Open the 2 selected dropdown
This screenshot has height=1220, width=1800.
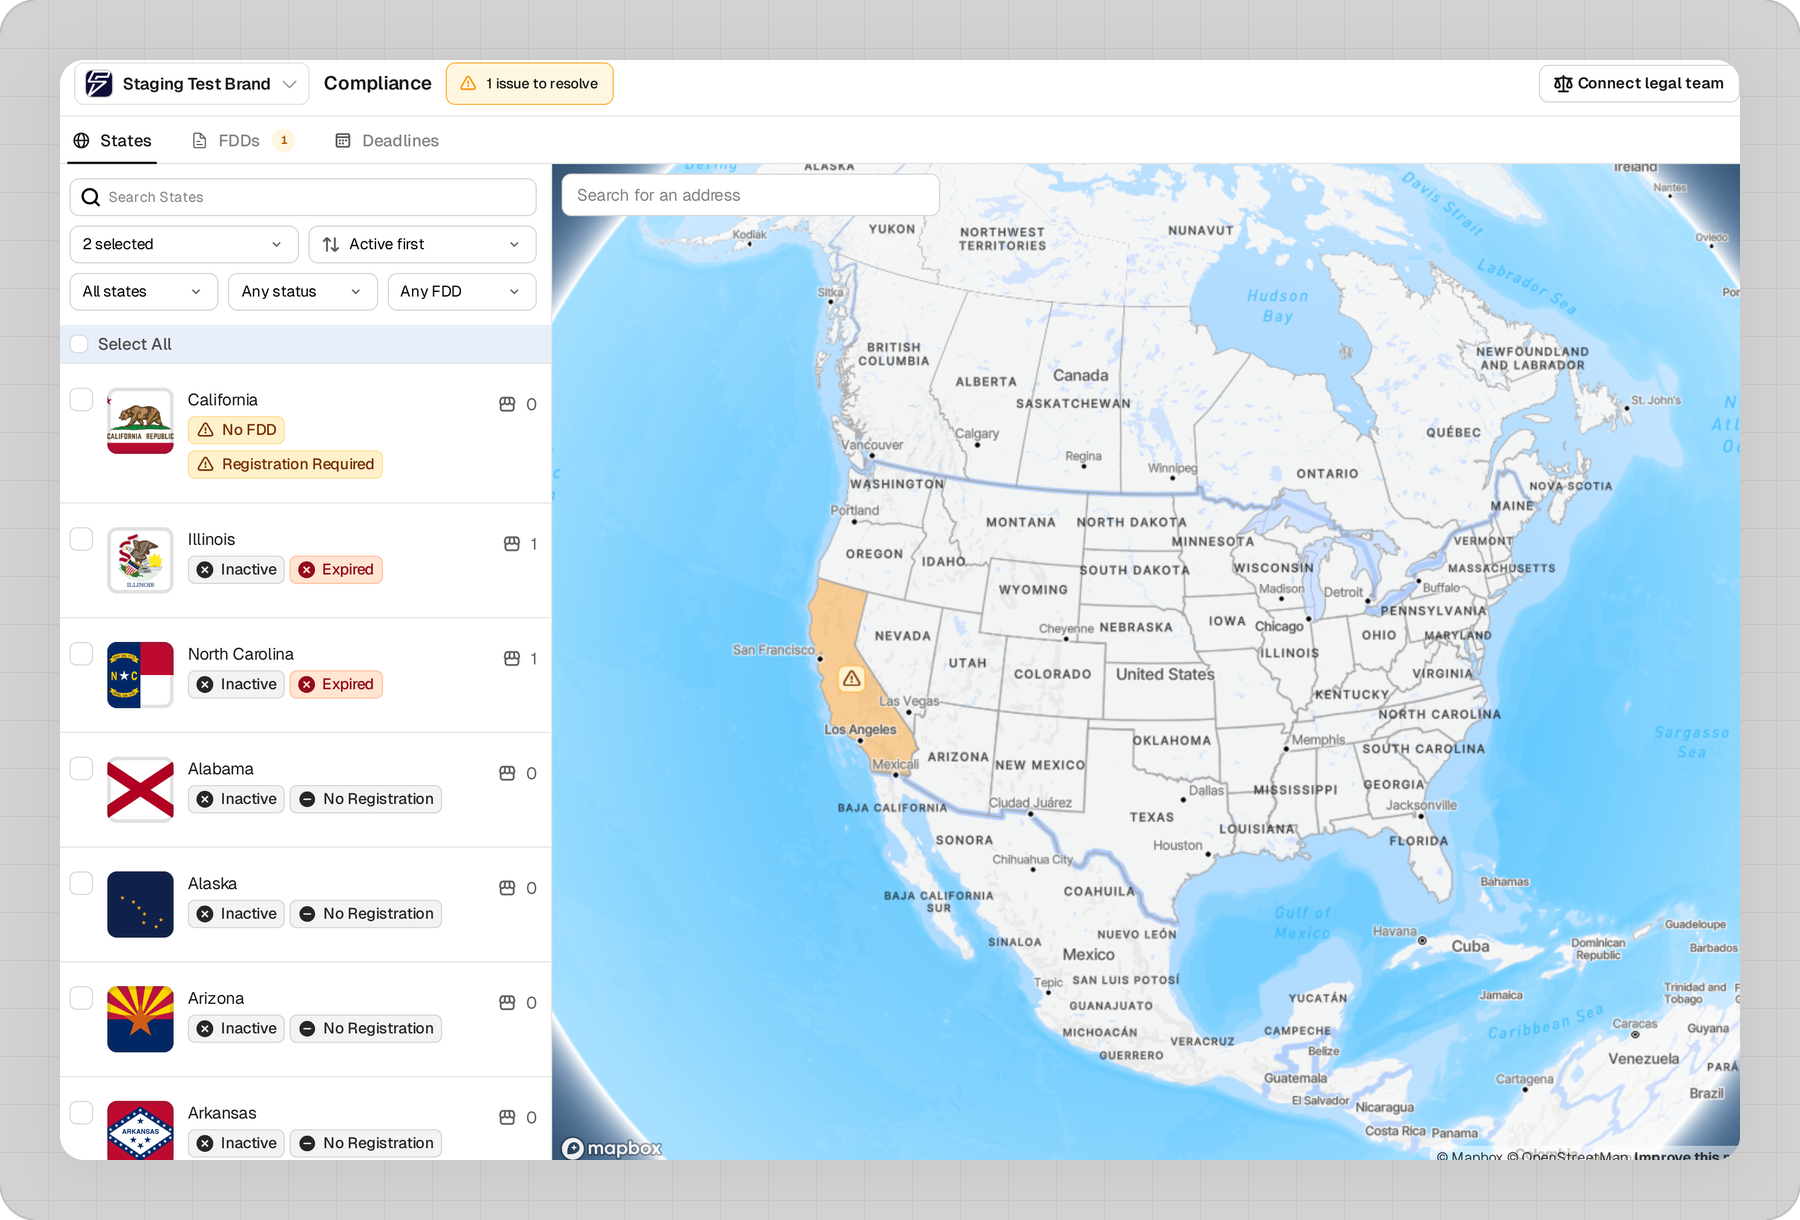point(184,244)
